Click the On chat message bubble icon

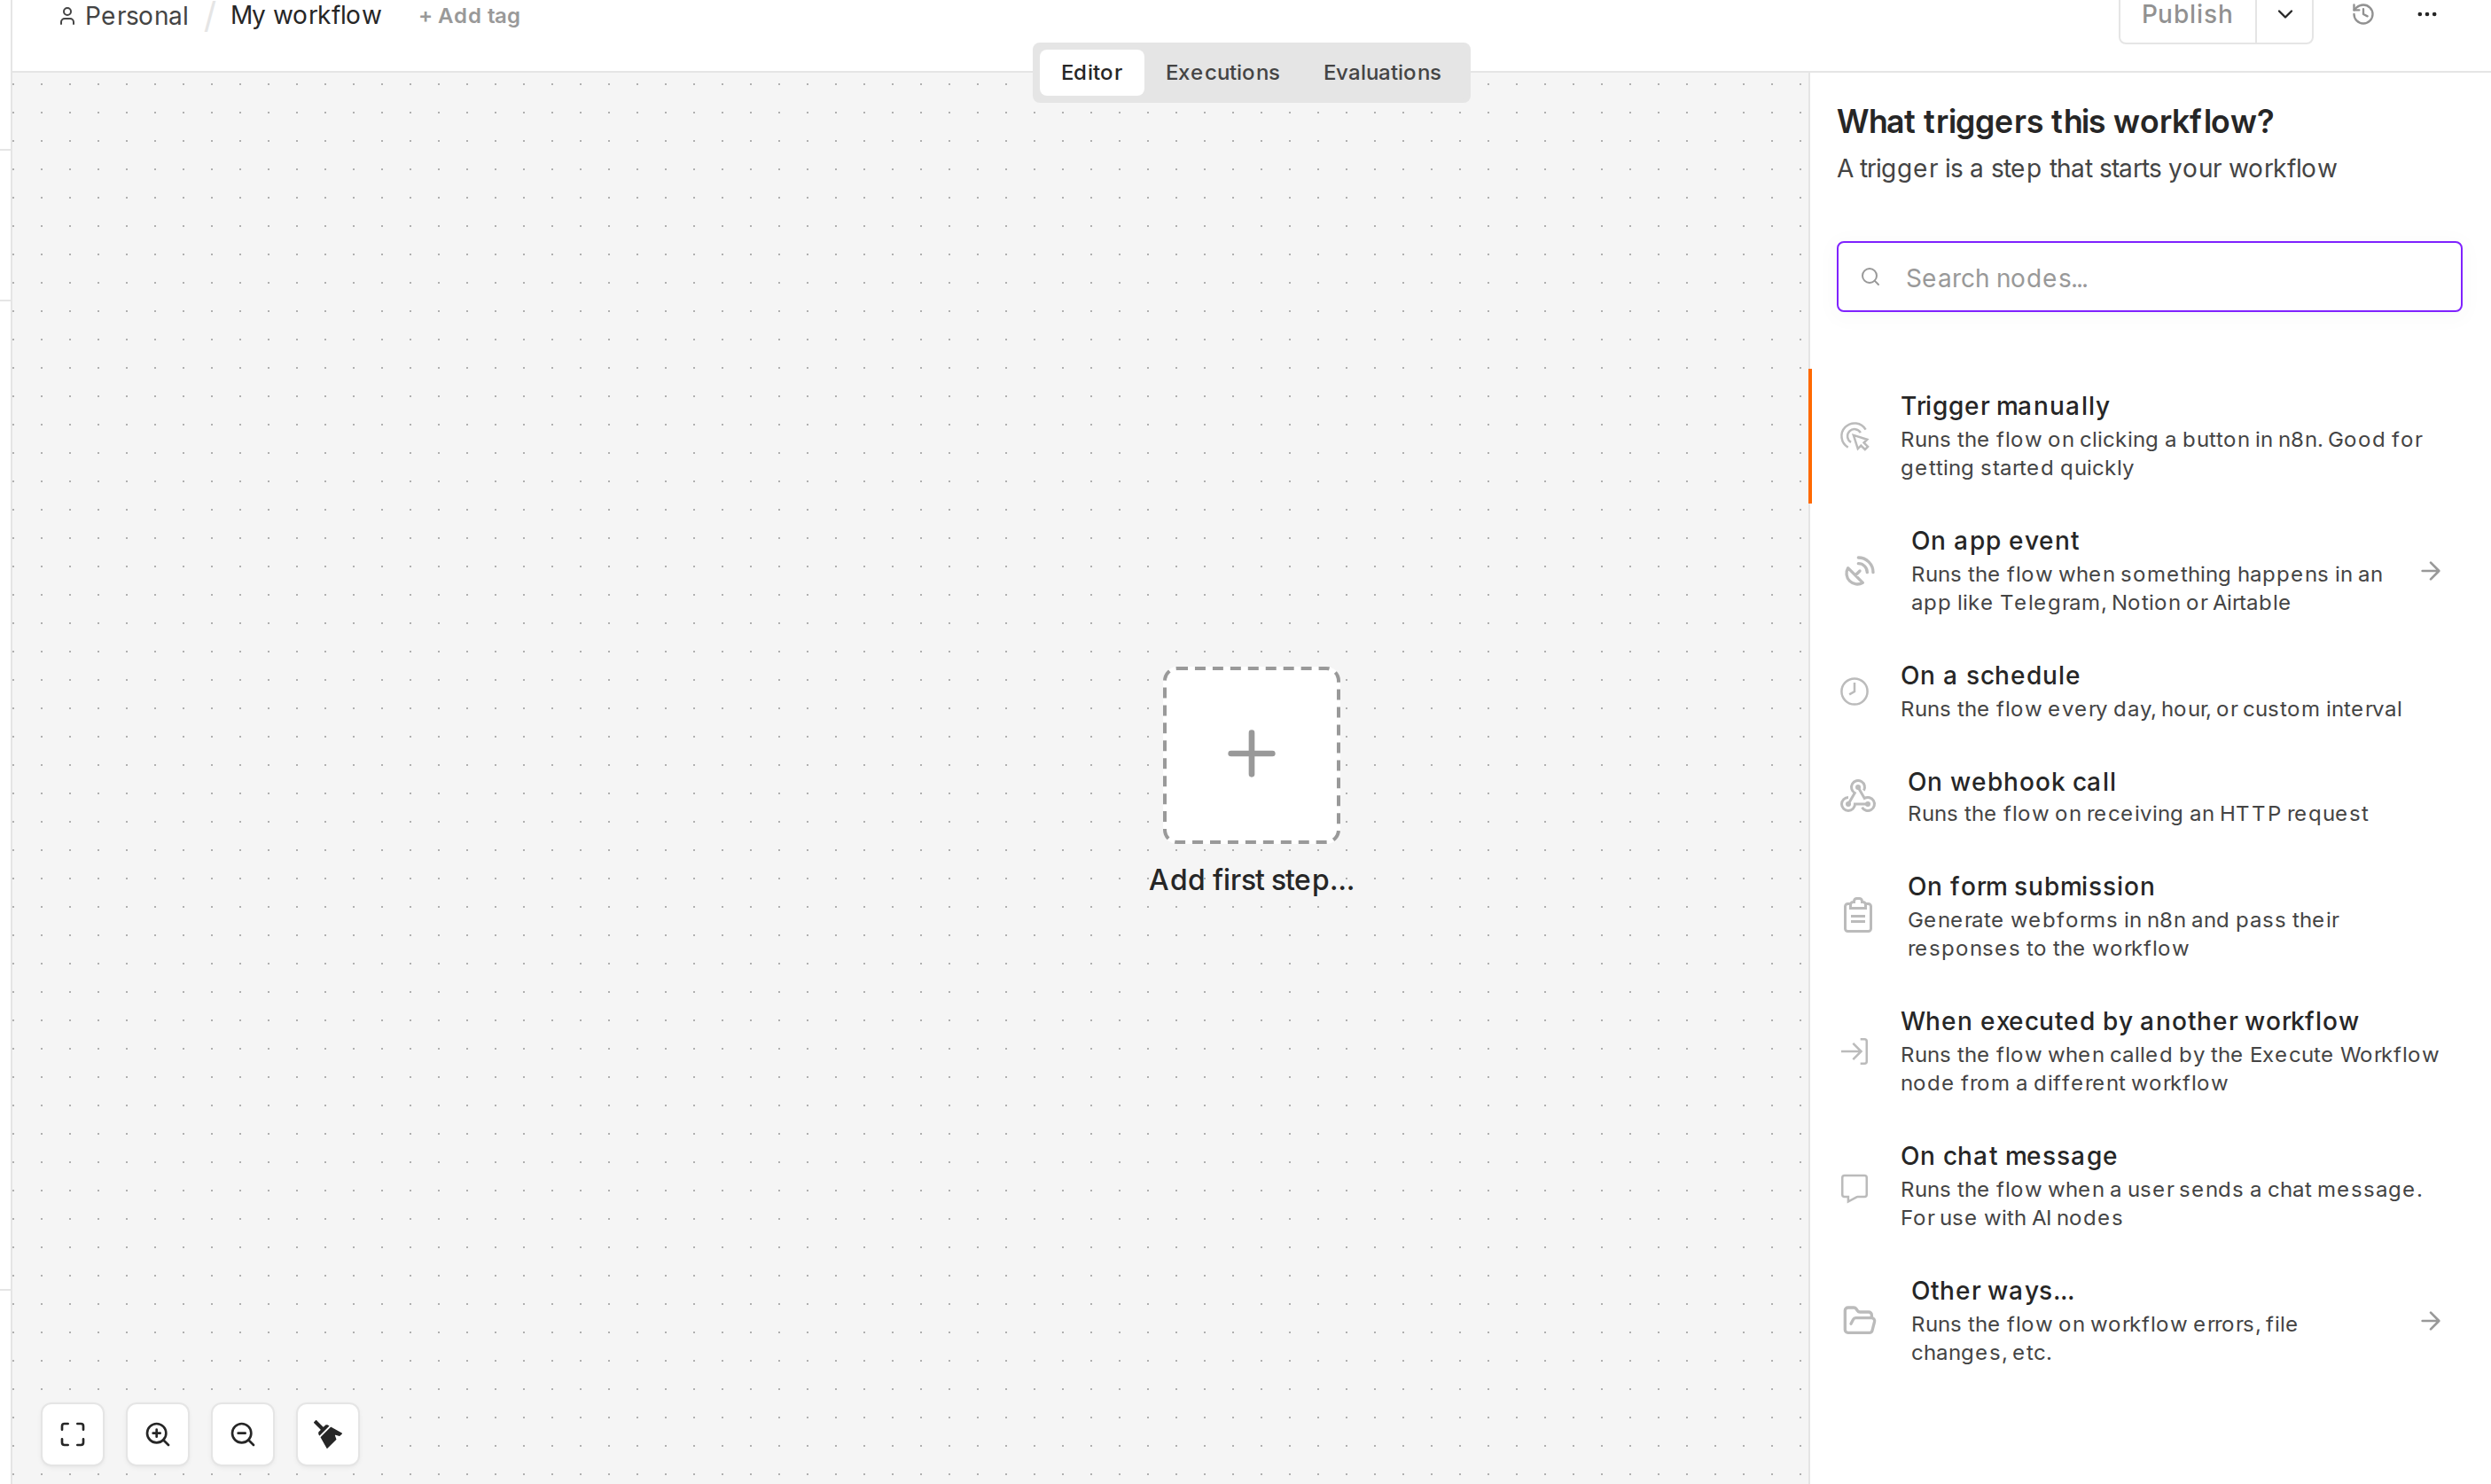(1855, 1187)
